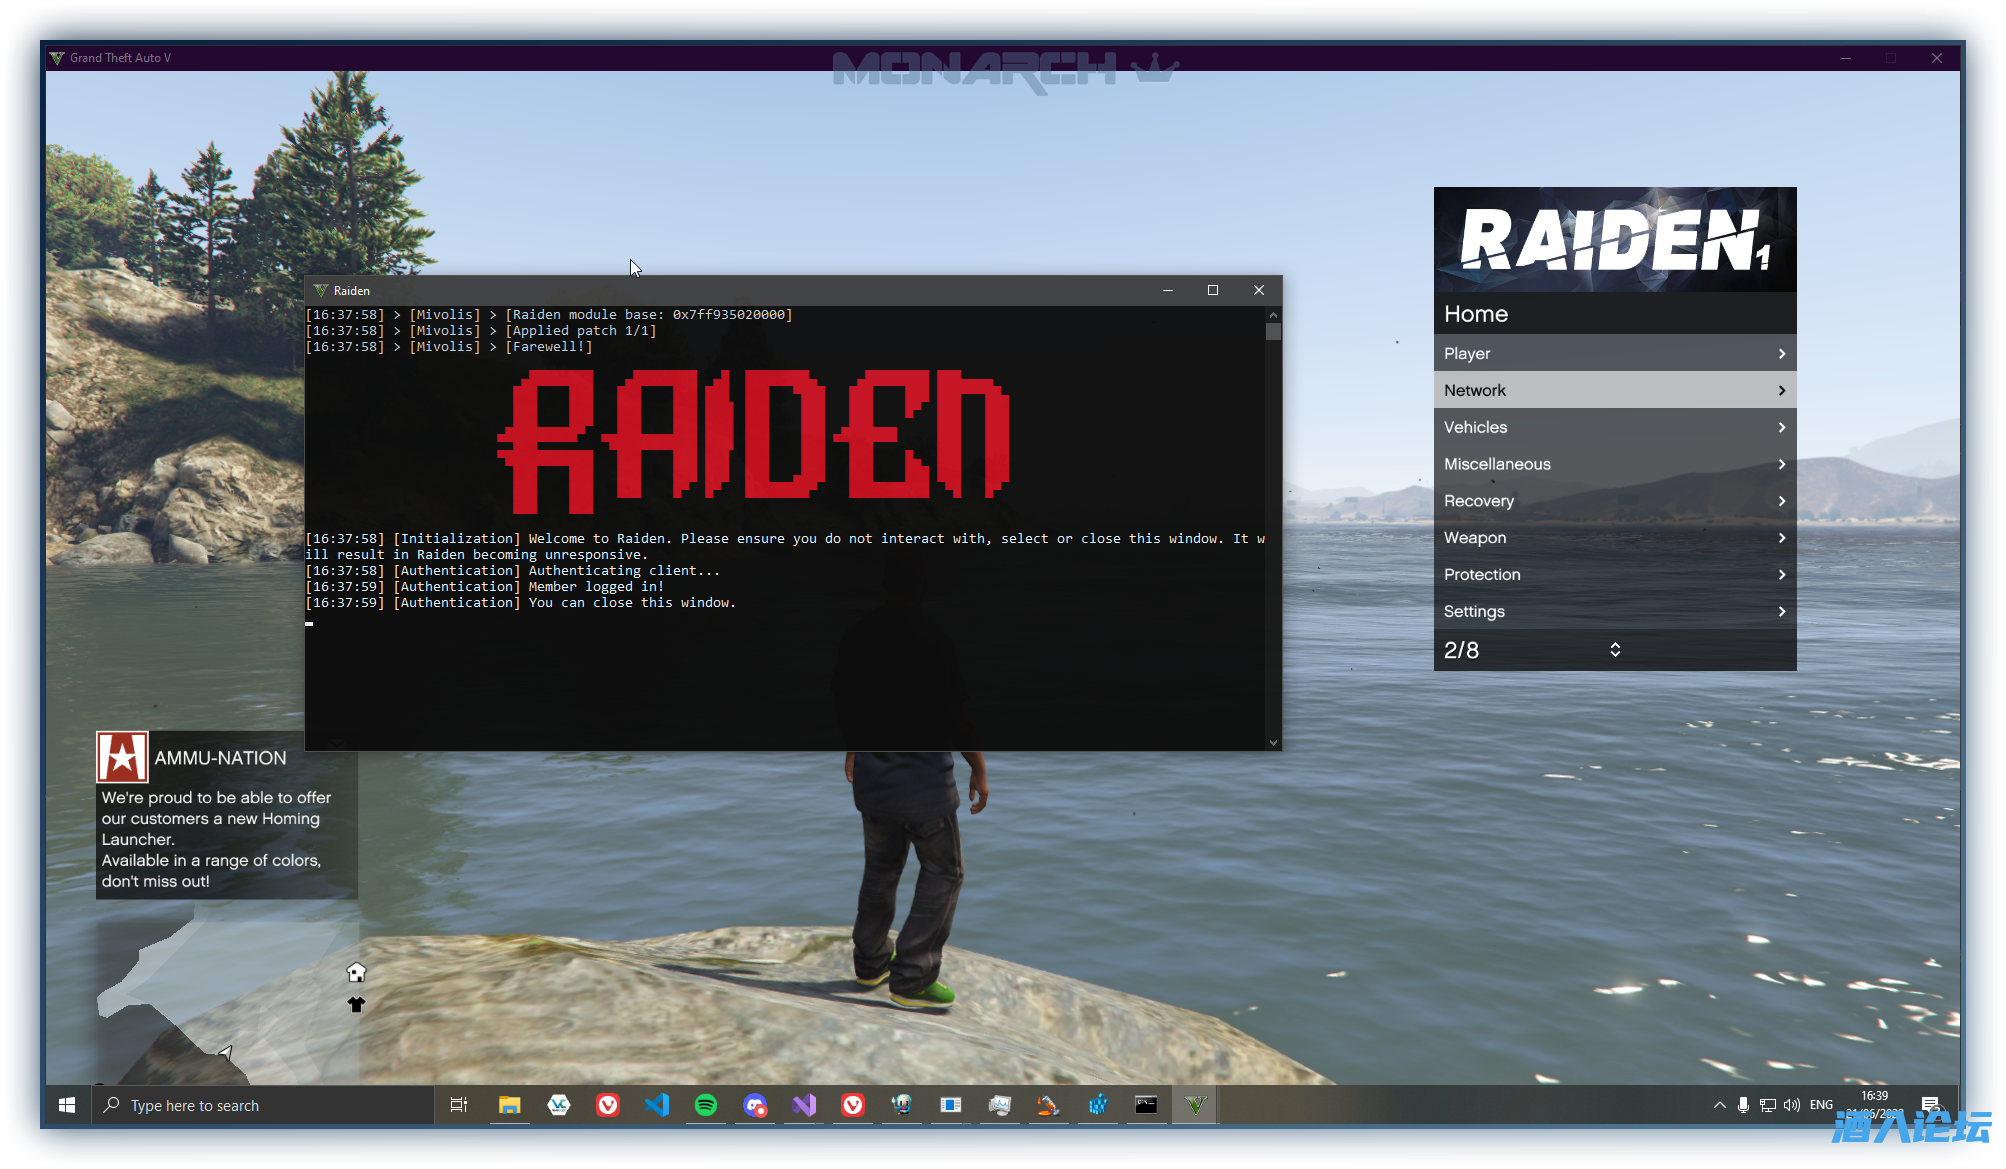
Task: Open the cartoon face app in the taskbar
Action: 902,1105
